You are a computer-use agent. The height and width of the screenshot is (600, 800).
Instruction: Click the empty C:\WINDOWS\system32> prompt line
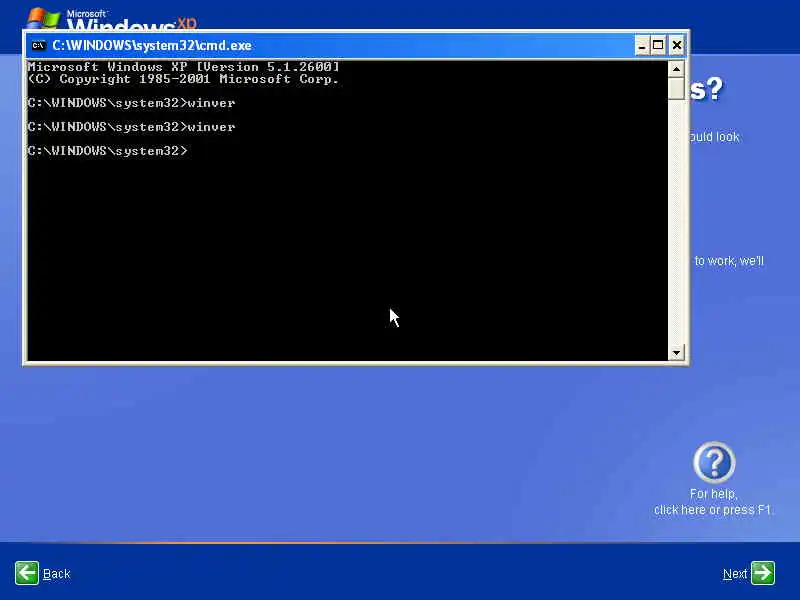pyautogui.click(x=108, y=151)
